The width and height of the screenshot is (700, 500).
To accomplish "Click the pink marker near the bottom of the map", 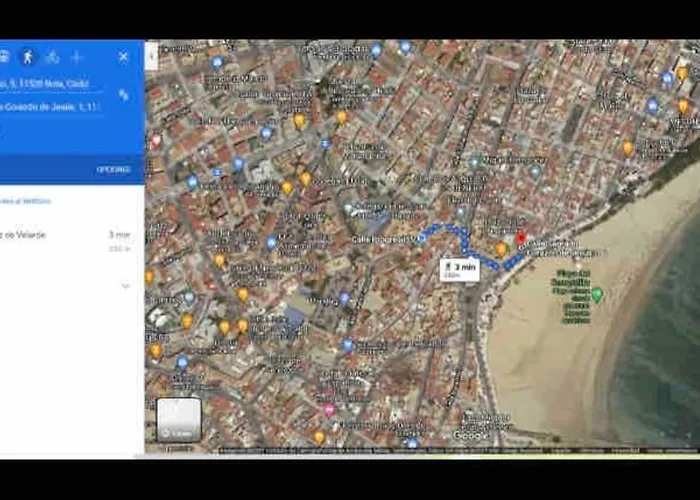I will [x=329, y=410].
